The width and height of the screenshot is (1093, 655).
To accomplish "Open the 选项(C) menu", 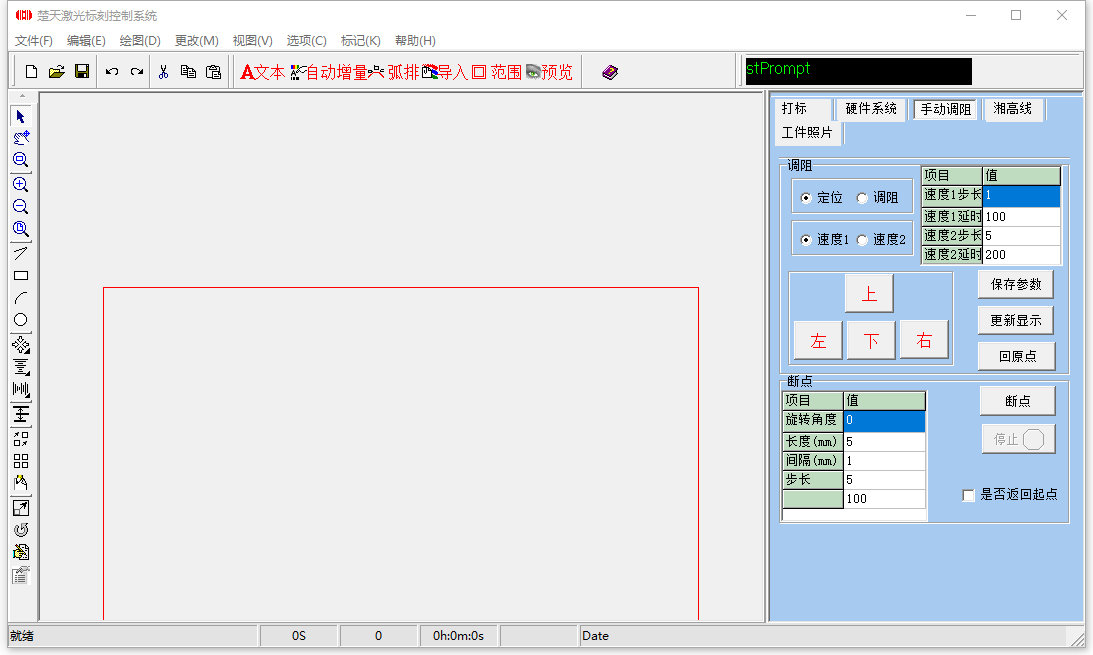I will coord(307,40).
